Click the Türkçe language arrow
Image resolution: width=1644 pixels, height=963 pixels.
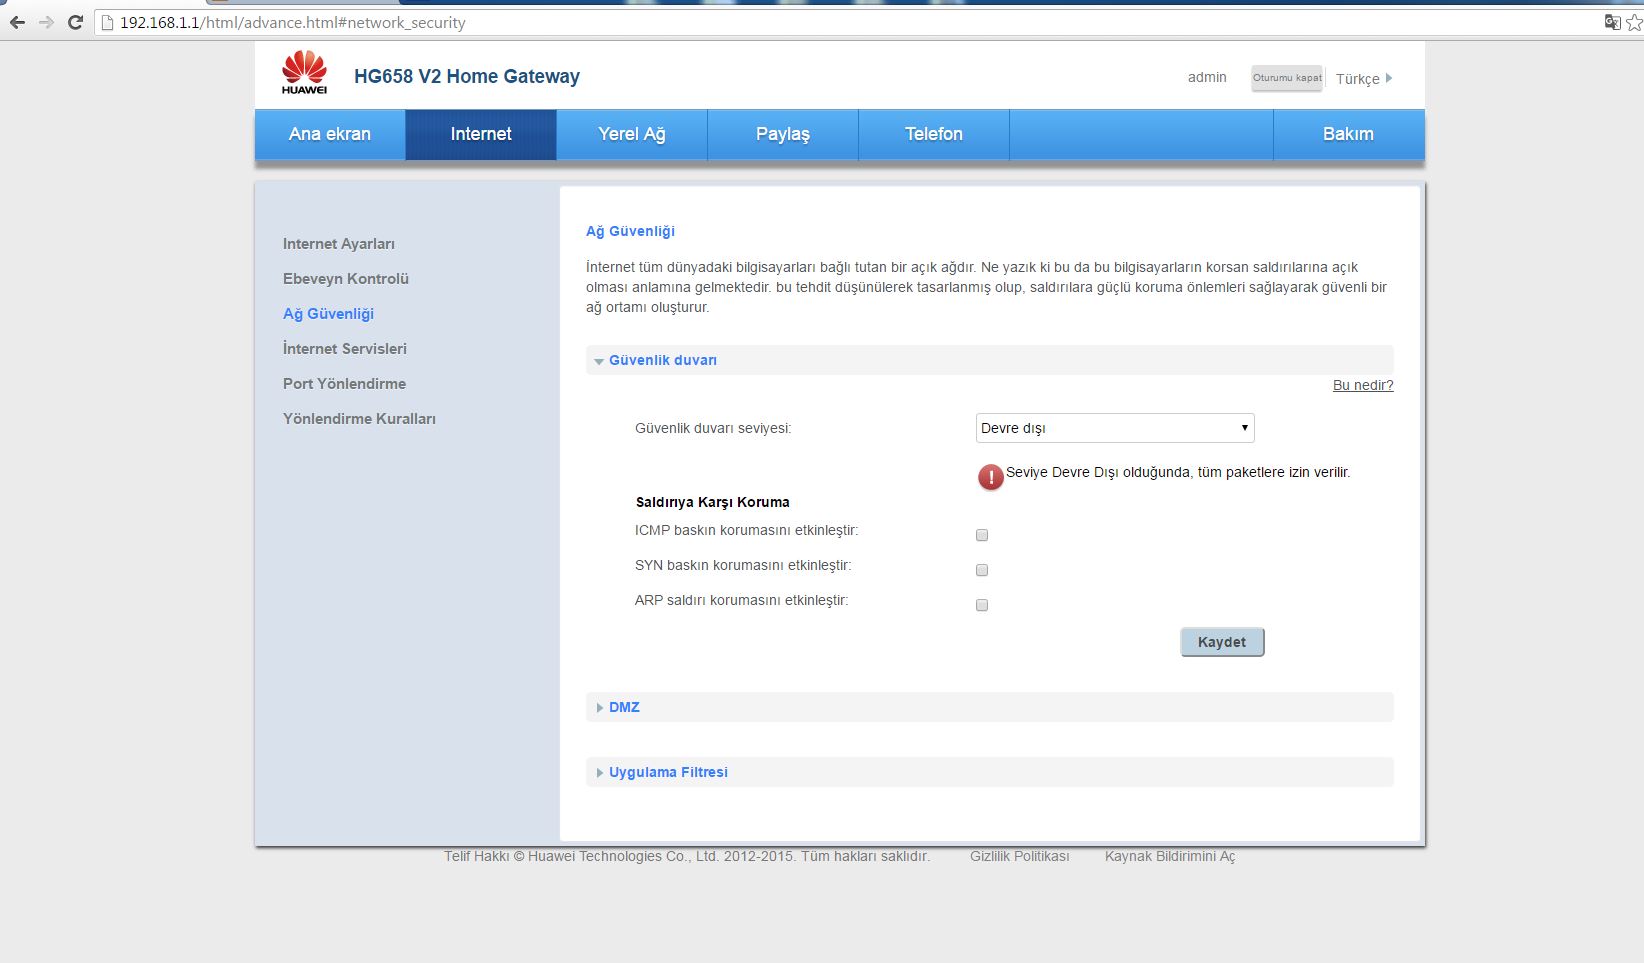pos(1388,78)
